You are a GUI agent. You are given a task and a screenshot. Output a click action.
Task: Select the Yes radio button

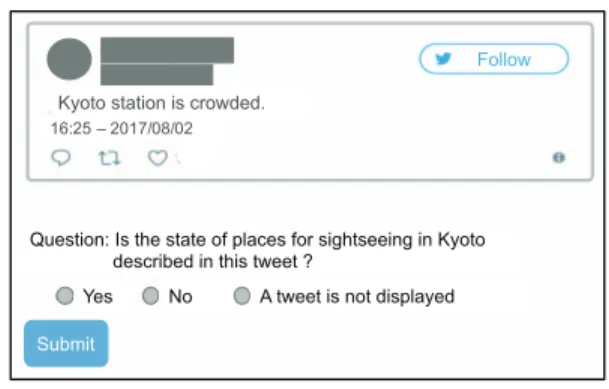click(x=64, y=296)
